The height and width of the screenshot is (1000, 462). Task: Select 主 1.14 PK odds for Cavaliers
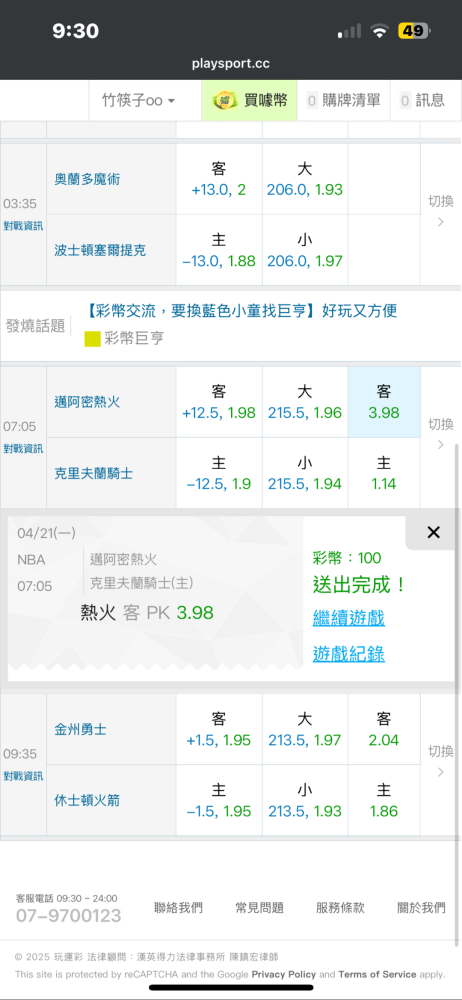tap(384, 473)
